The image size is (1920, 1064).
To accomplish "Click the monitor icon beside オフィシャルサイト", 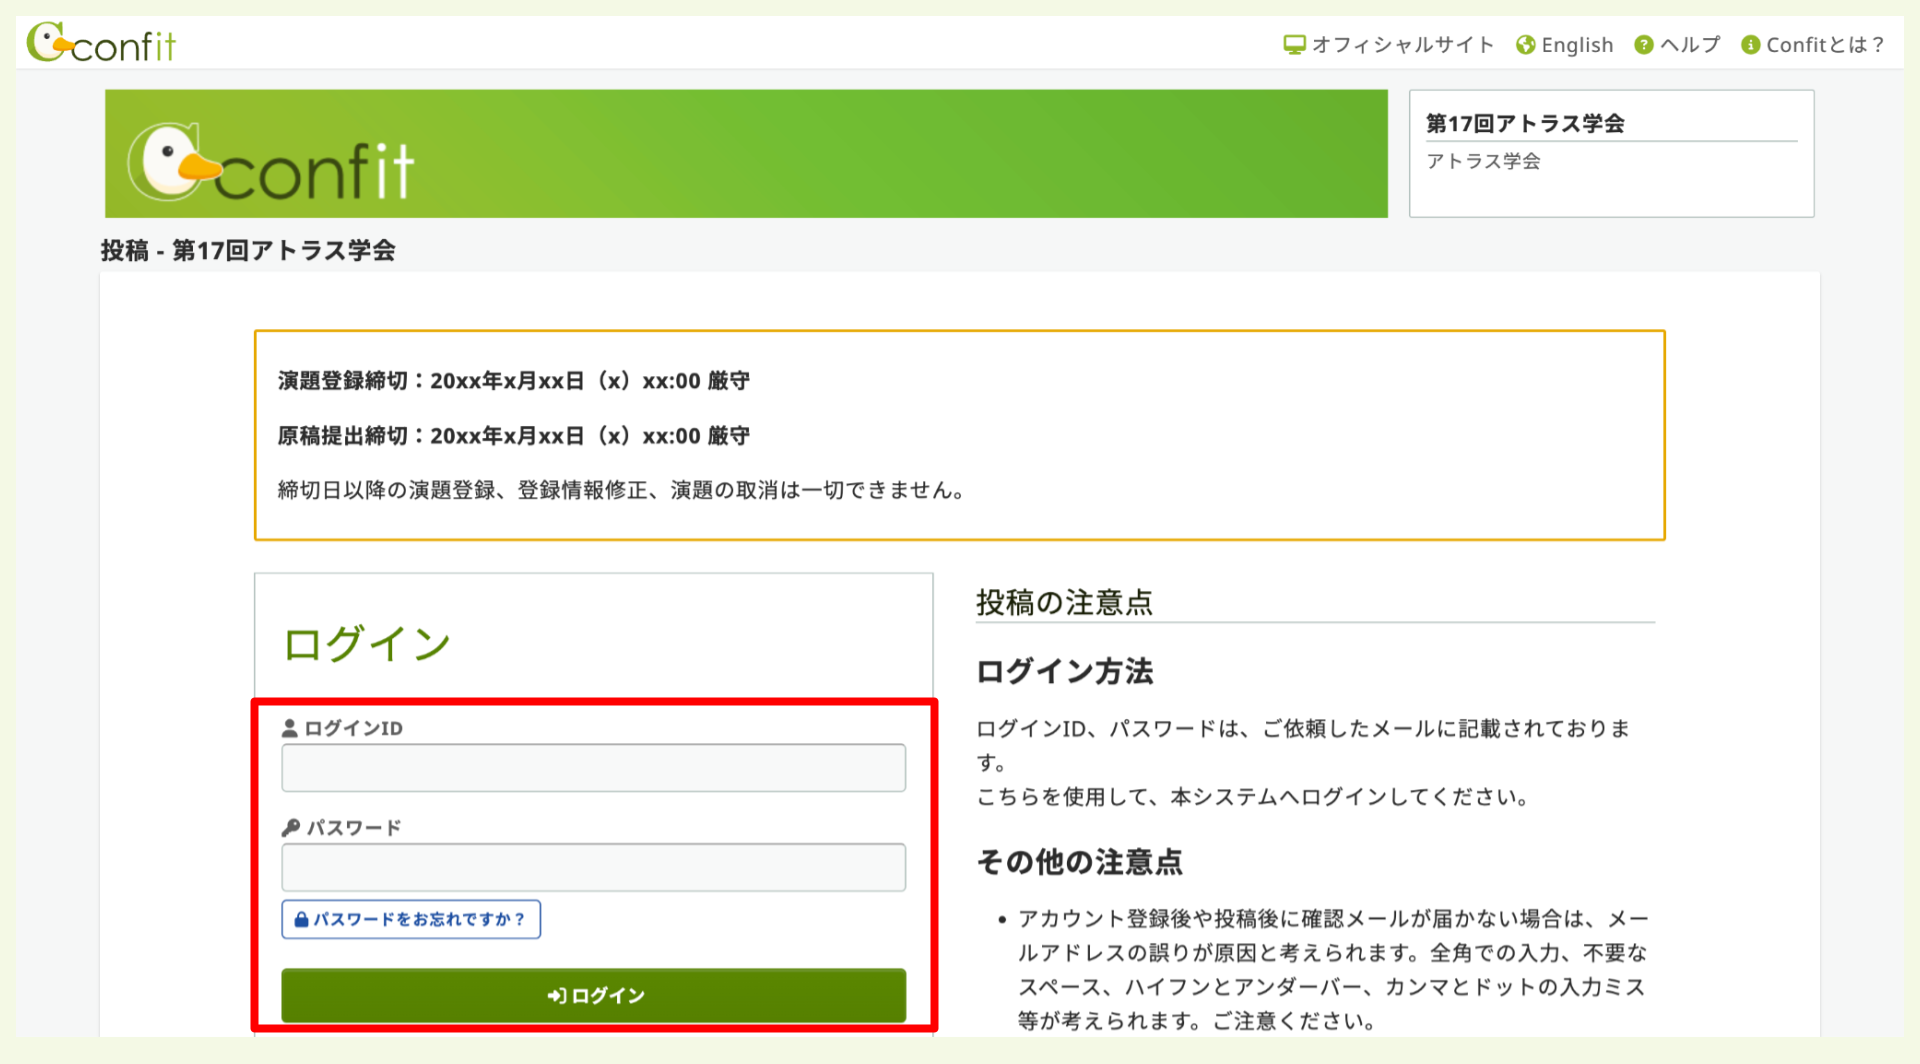I will coord(1295,44).
